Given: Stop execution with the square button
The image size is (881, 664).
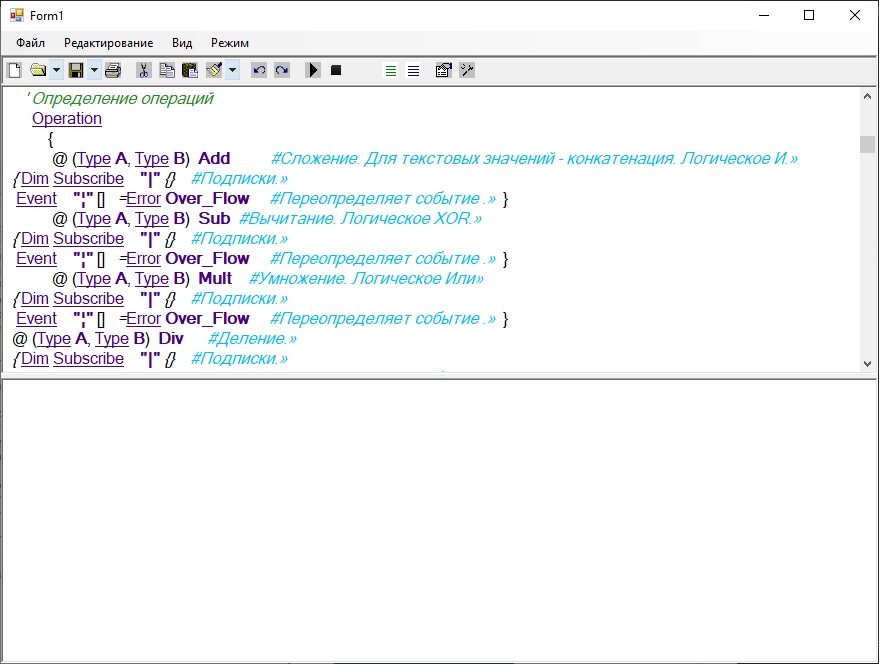Looking at the screenshot, I should click(x=336, y=70).
